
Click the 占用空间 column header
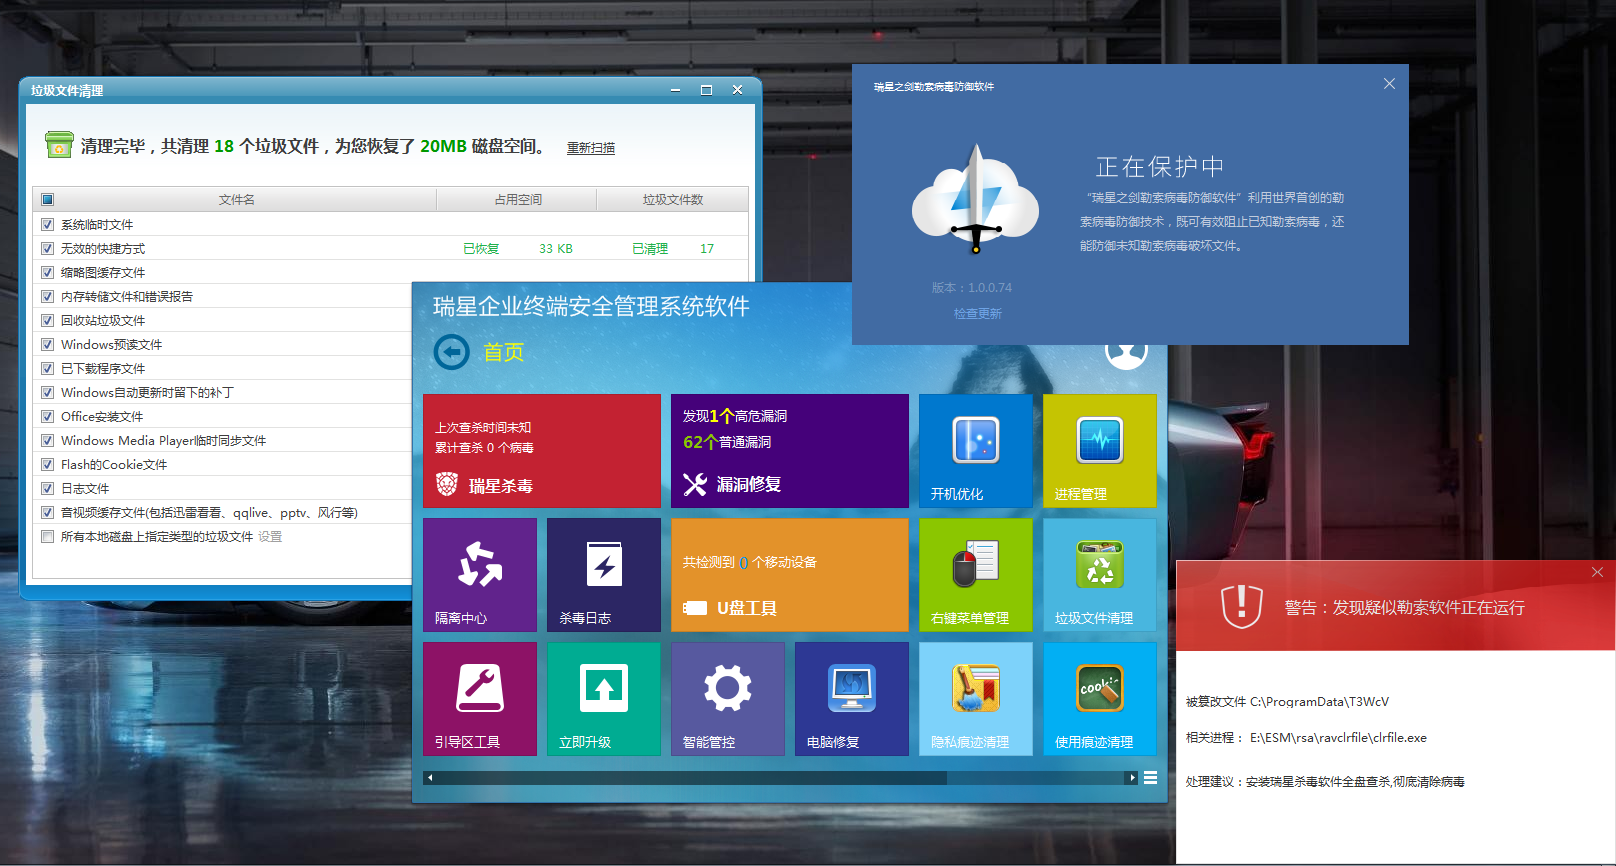(x=517, y=200)
